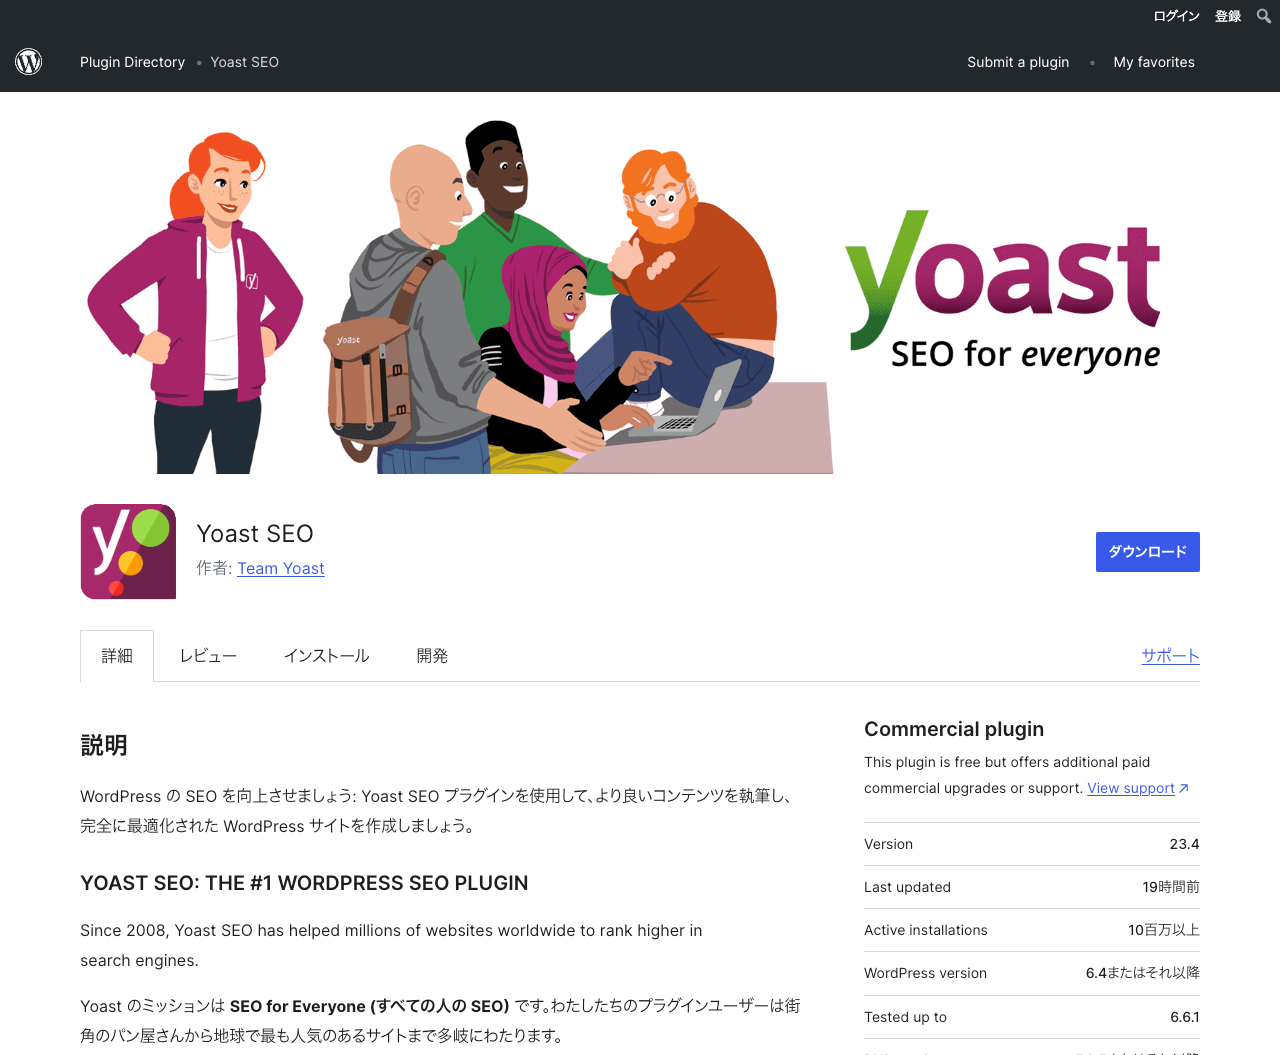Click the Tested up to label
This screenshot has height=1055, width=1280.
click(905, 1017)
